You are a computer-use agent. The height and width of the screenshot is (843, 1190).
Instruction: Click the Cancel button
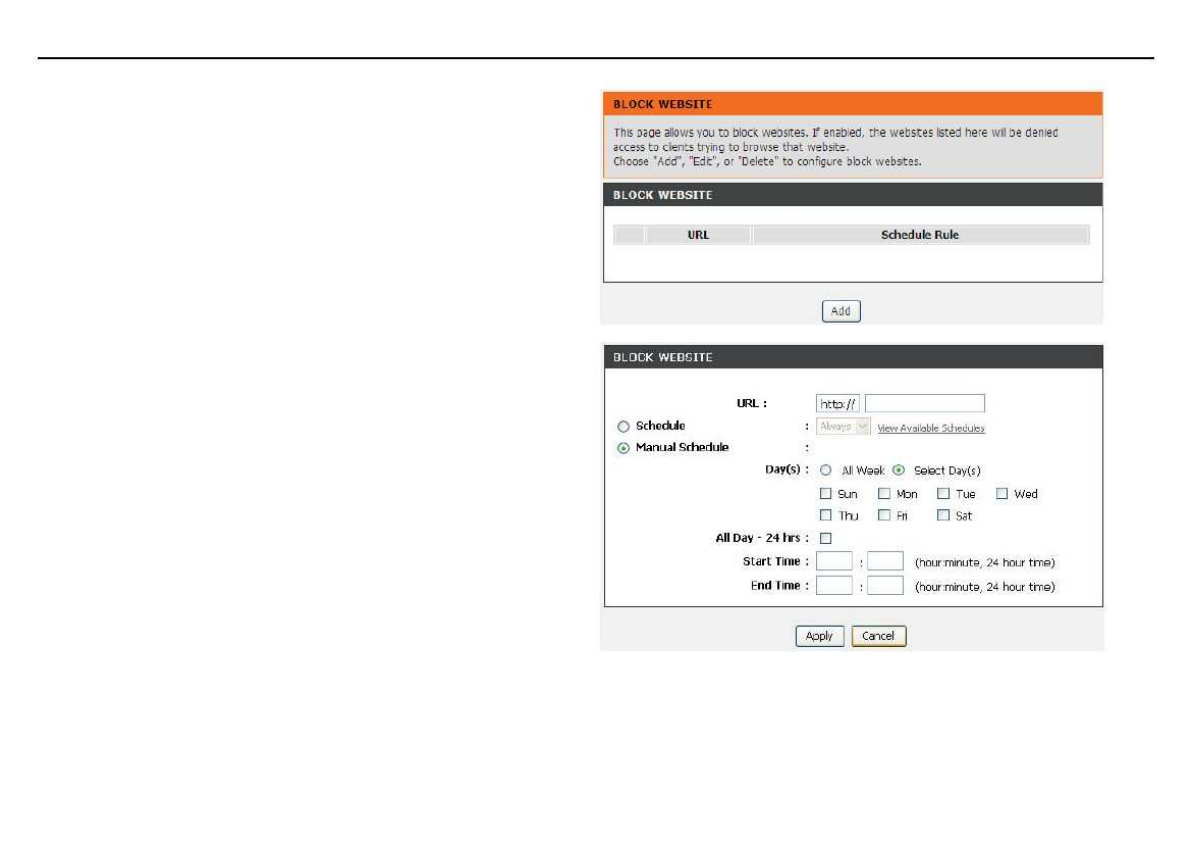click(878, 636)
